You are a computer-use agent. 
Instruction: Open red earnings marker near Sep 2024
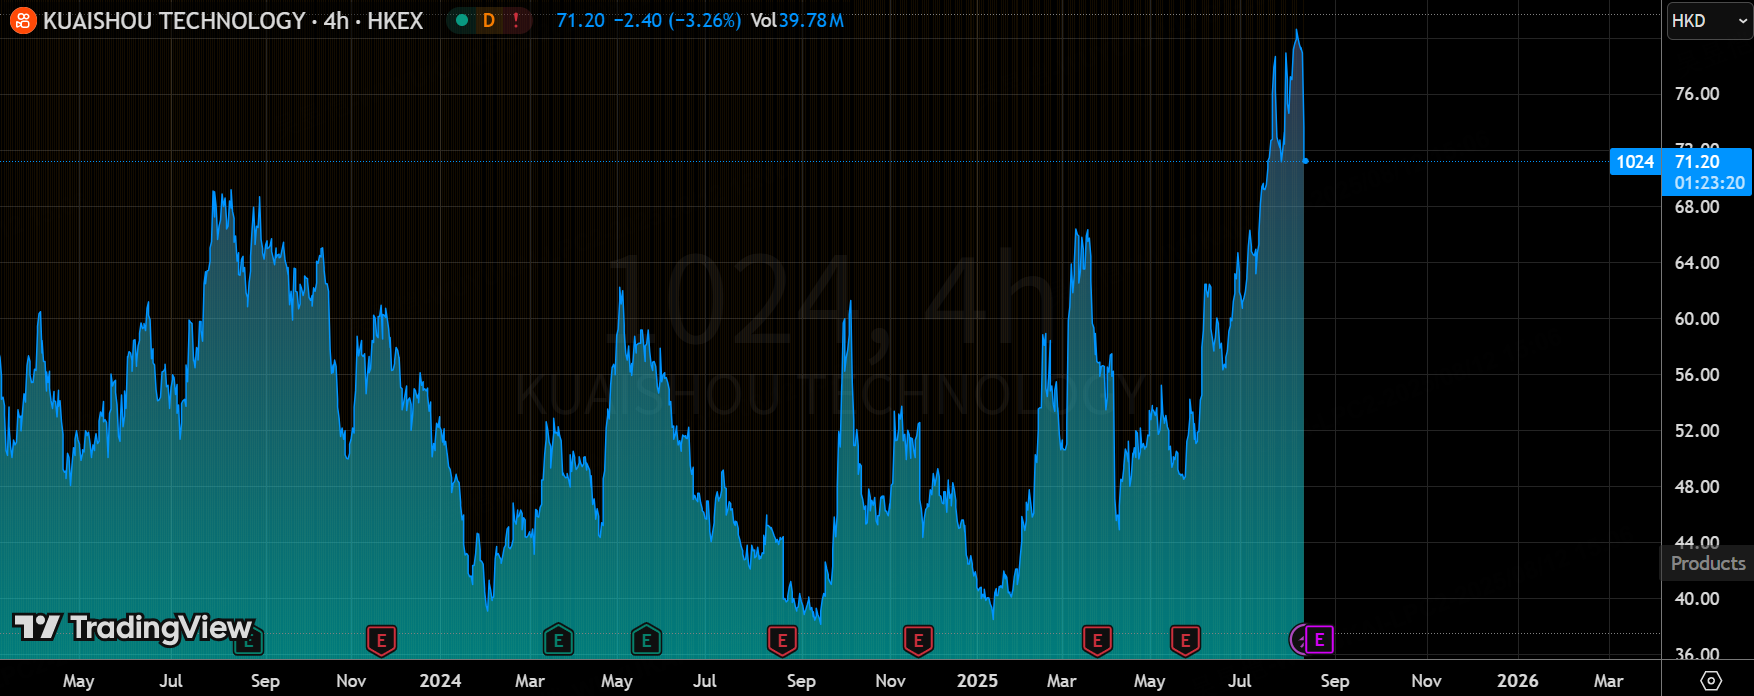pyautogui.click(x=782, y=640)
